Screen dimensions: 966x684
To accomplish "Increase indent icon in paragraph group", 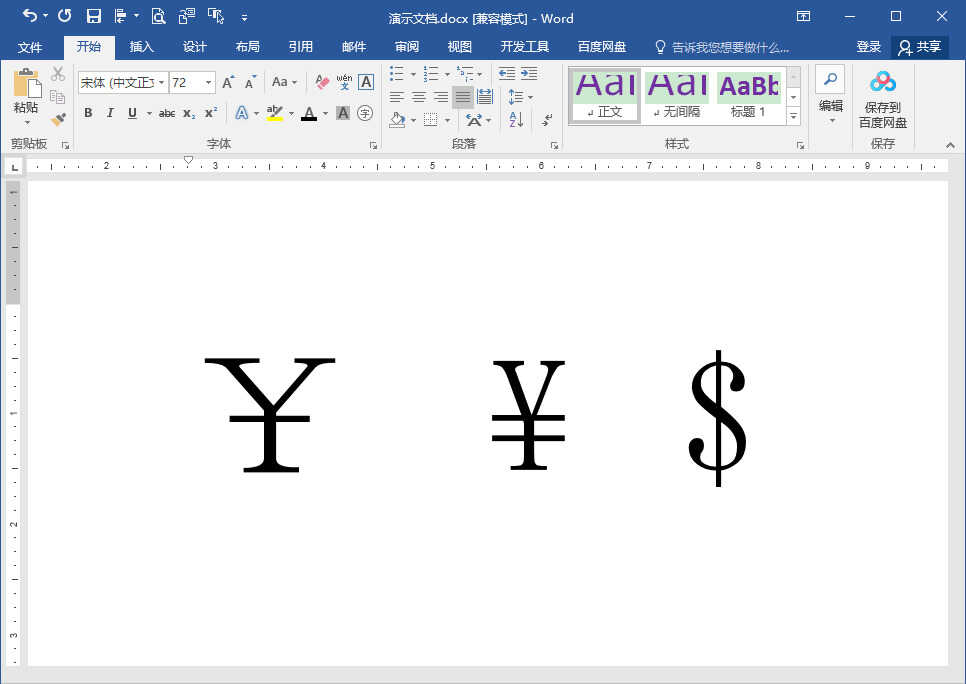I will click(529, 74).
